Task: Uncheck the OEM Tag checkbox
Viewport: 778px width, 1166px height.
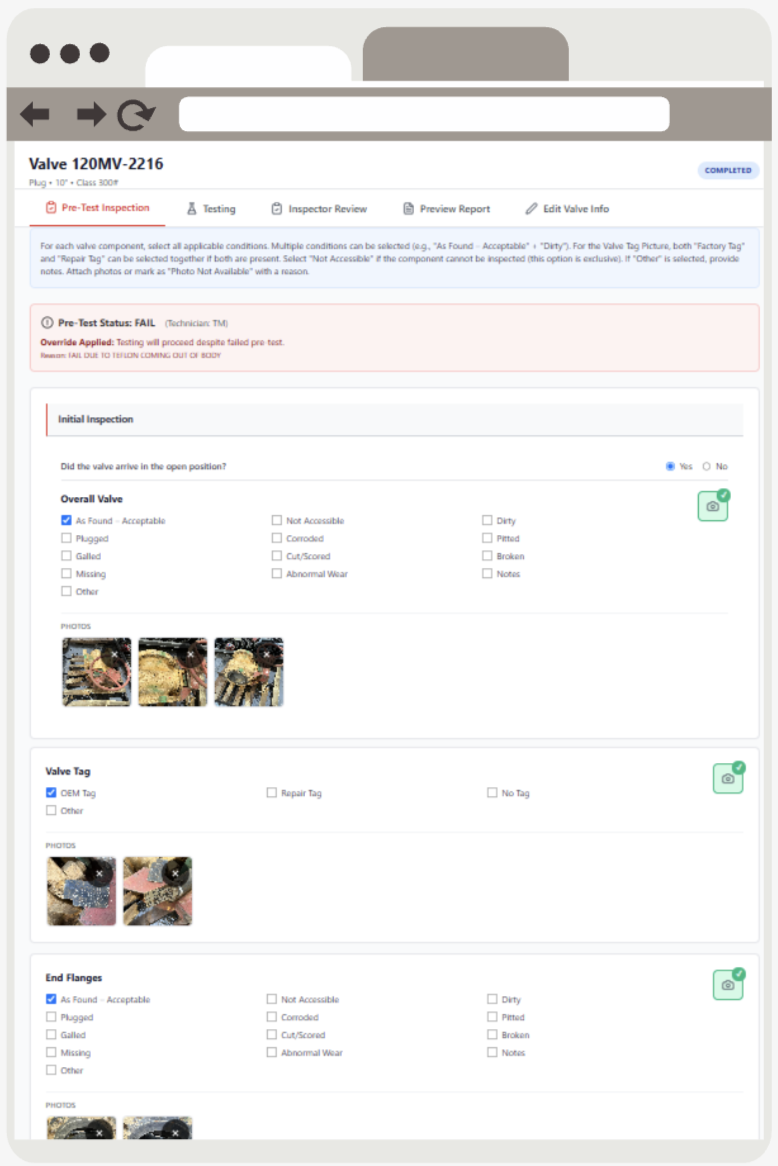Action: (x=51, y=793)
